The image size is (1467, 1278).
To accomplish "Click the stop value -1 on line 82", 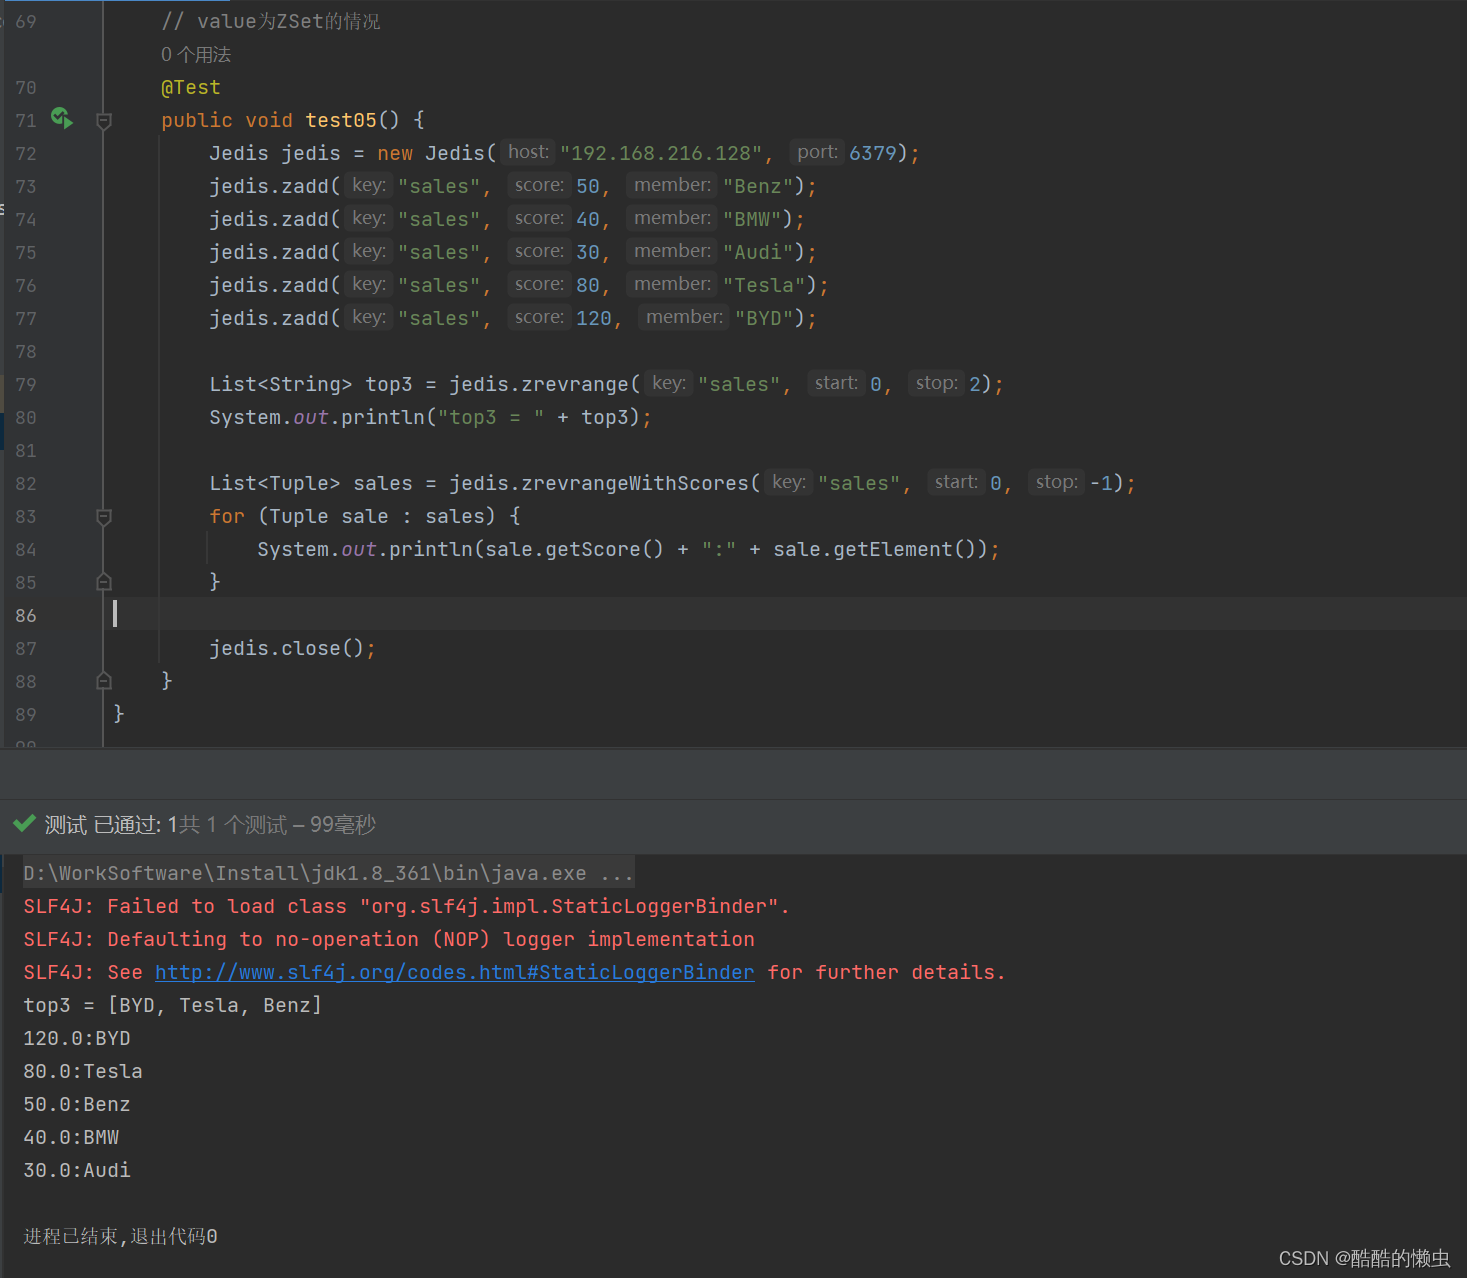I will coord(1102,483).
